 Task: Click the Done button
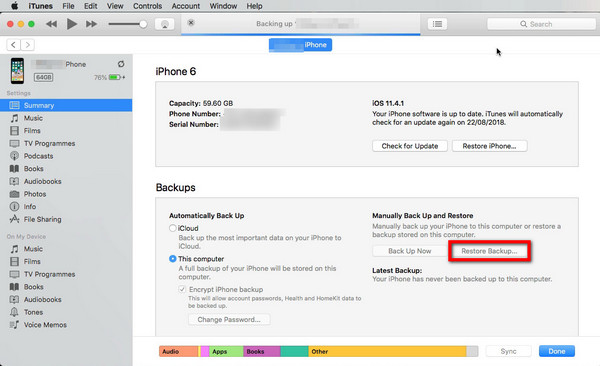pyautogui.click(x=557, y=351)
